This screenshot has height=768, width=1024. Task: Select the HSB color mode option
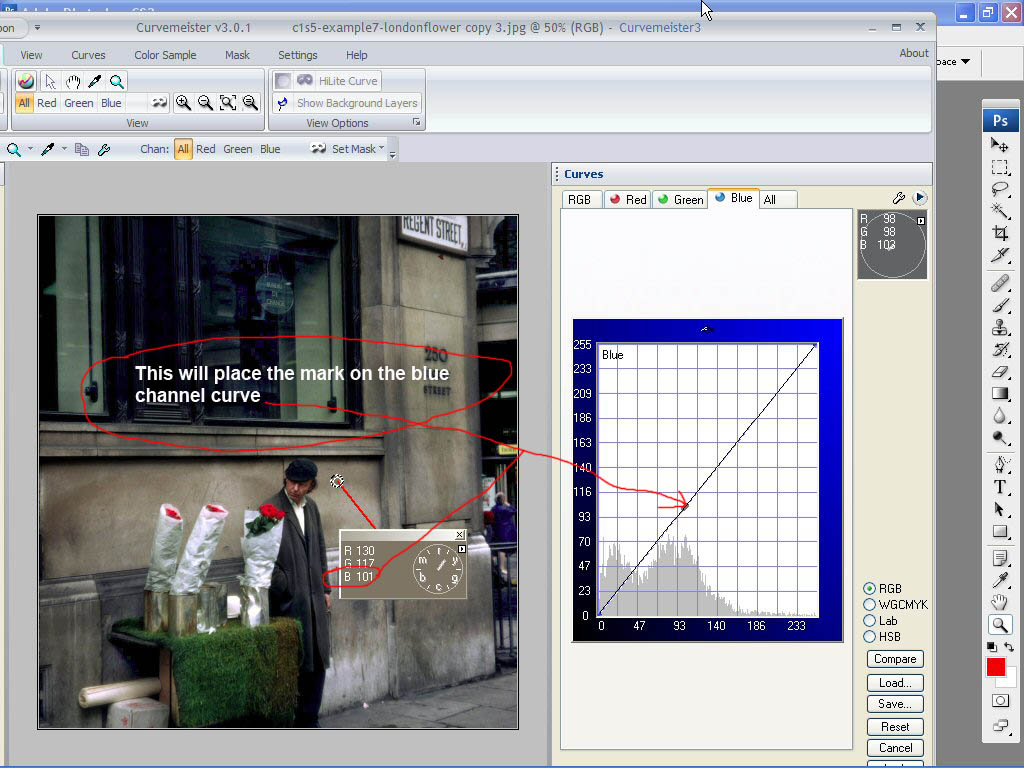tap(870, 637)
